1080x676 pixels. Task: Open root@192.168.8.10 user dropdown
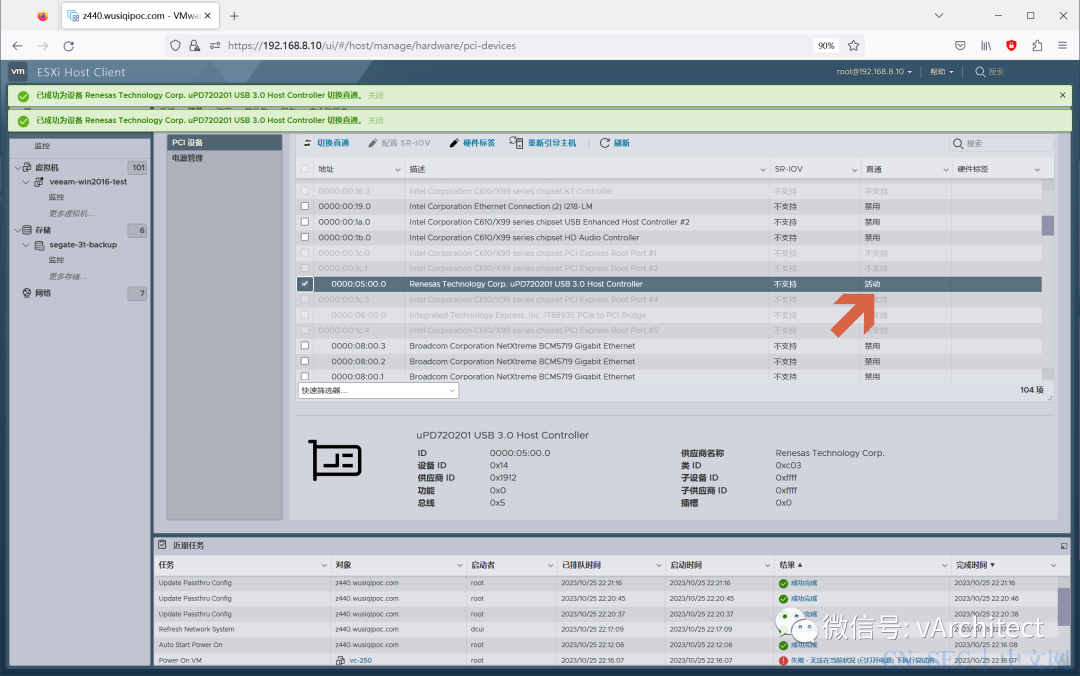874,72
